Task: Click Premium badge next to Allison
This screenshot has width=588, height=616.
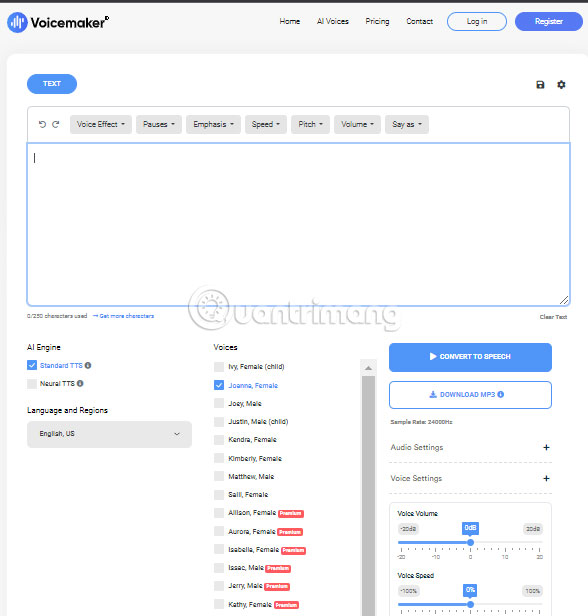Action: tap(291, 513)
